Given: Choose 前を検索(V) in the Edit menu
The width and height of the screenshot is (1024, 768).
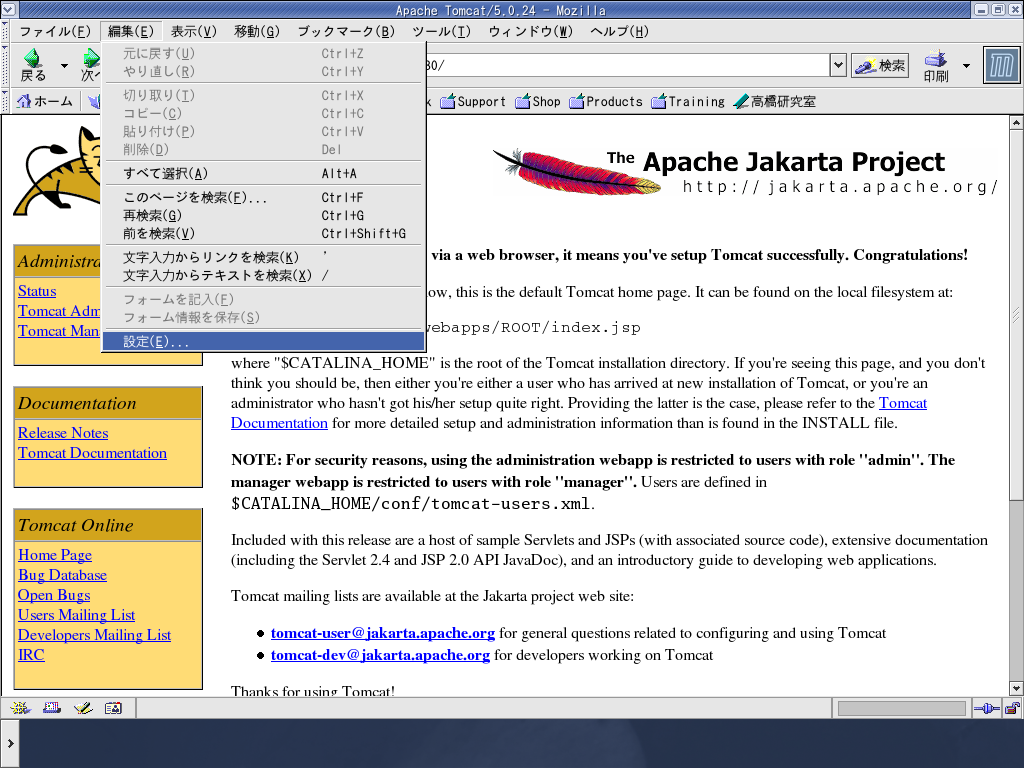Looking at the screenshot, I should pyautogui.click(x=264, y=234).
